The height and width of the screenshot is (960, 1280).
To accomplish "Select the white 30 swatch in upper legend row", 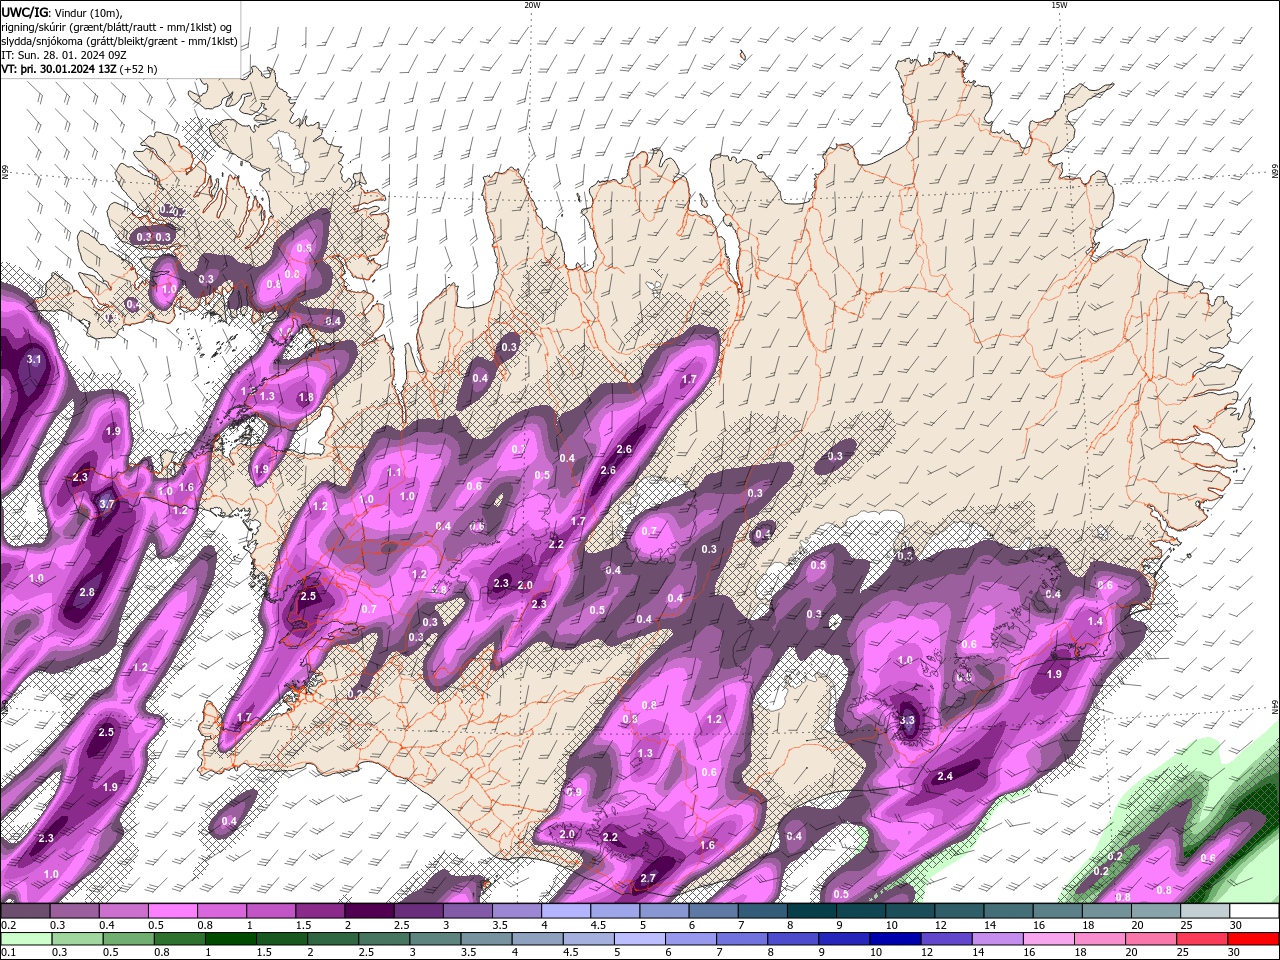I will click(x=1254, y=911).
